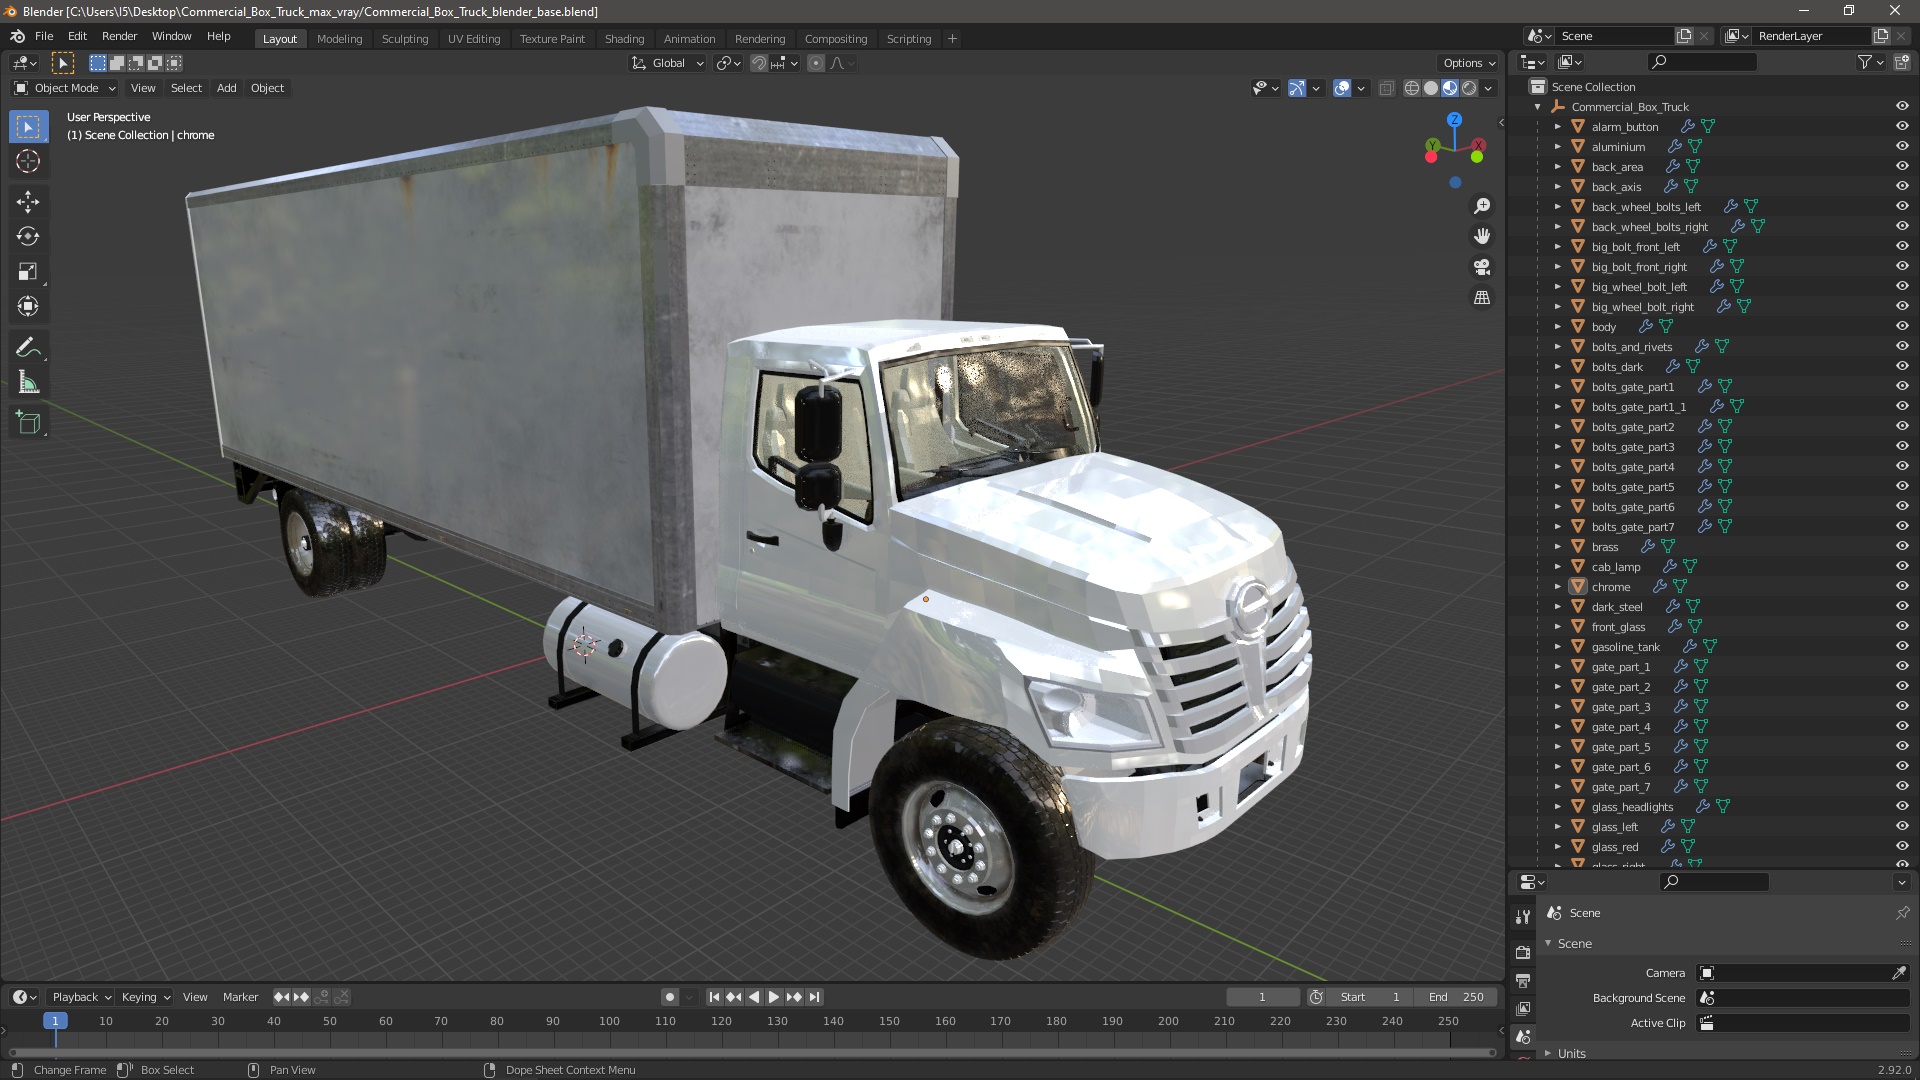The height and width of the screenshot is (1080, 1920).
Task: Hide Commercial_Box_Truck collection visibility
Action: tap(1902, 107)
